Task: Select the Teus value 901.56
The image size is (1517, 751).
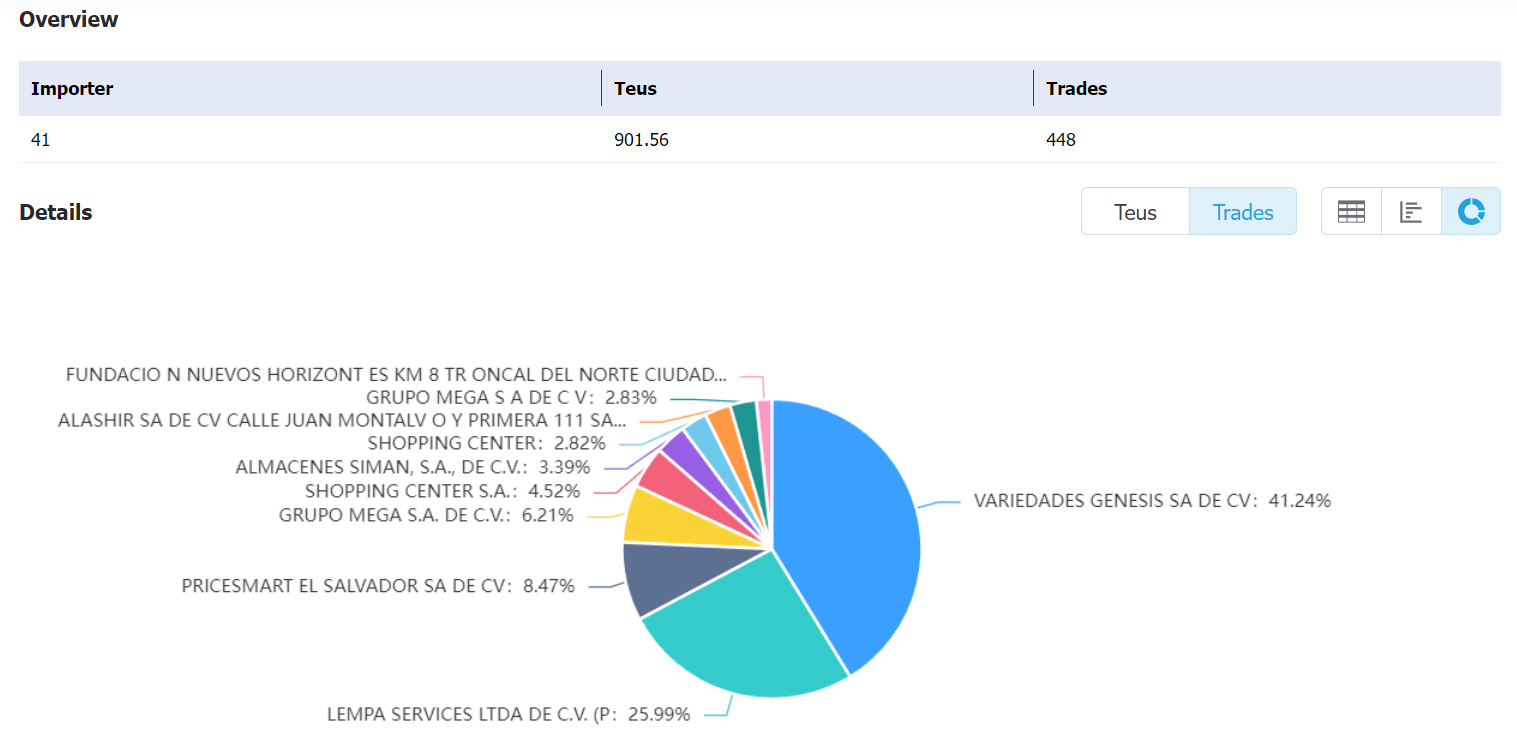Action: pos(641,140)
